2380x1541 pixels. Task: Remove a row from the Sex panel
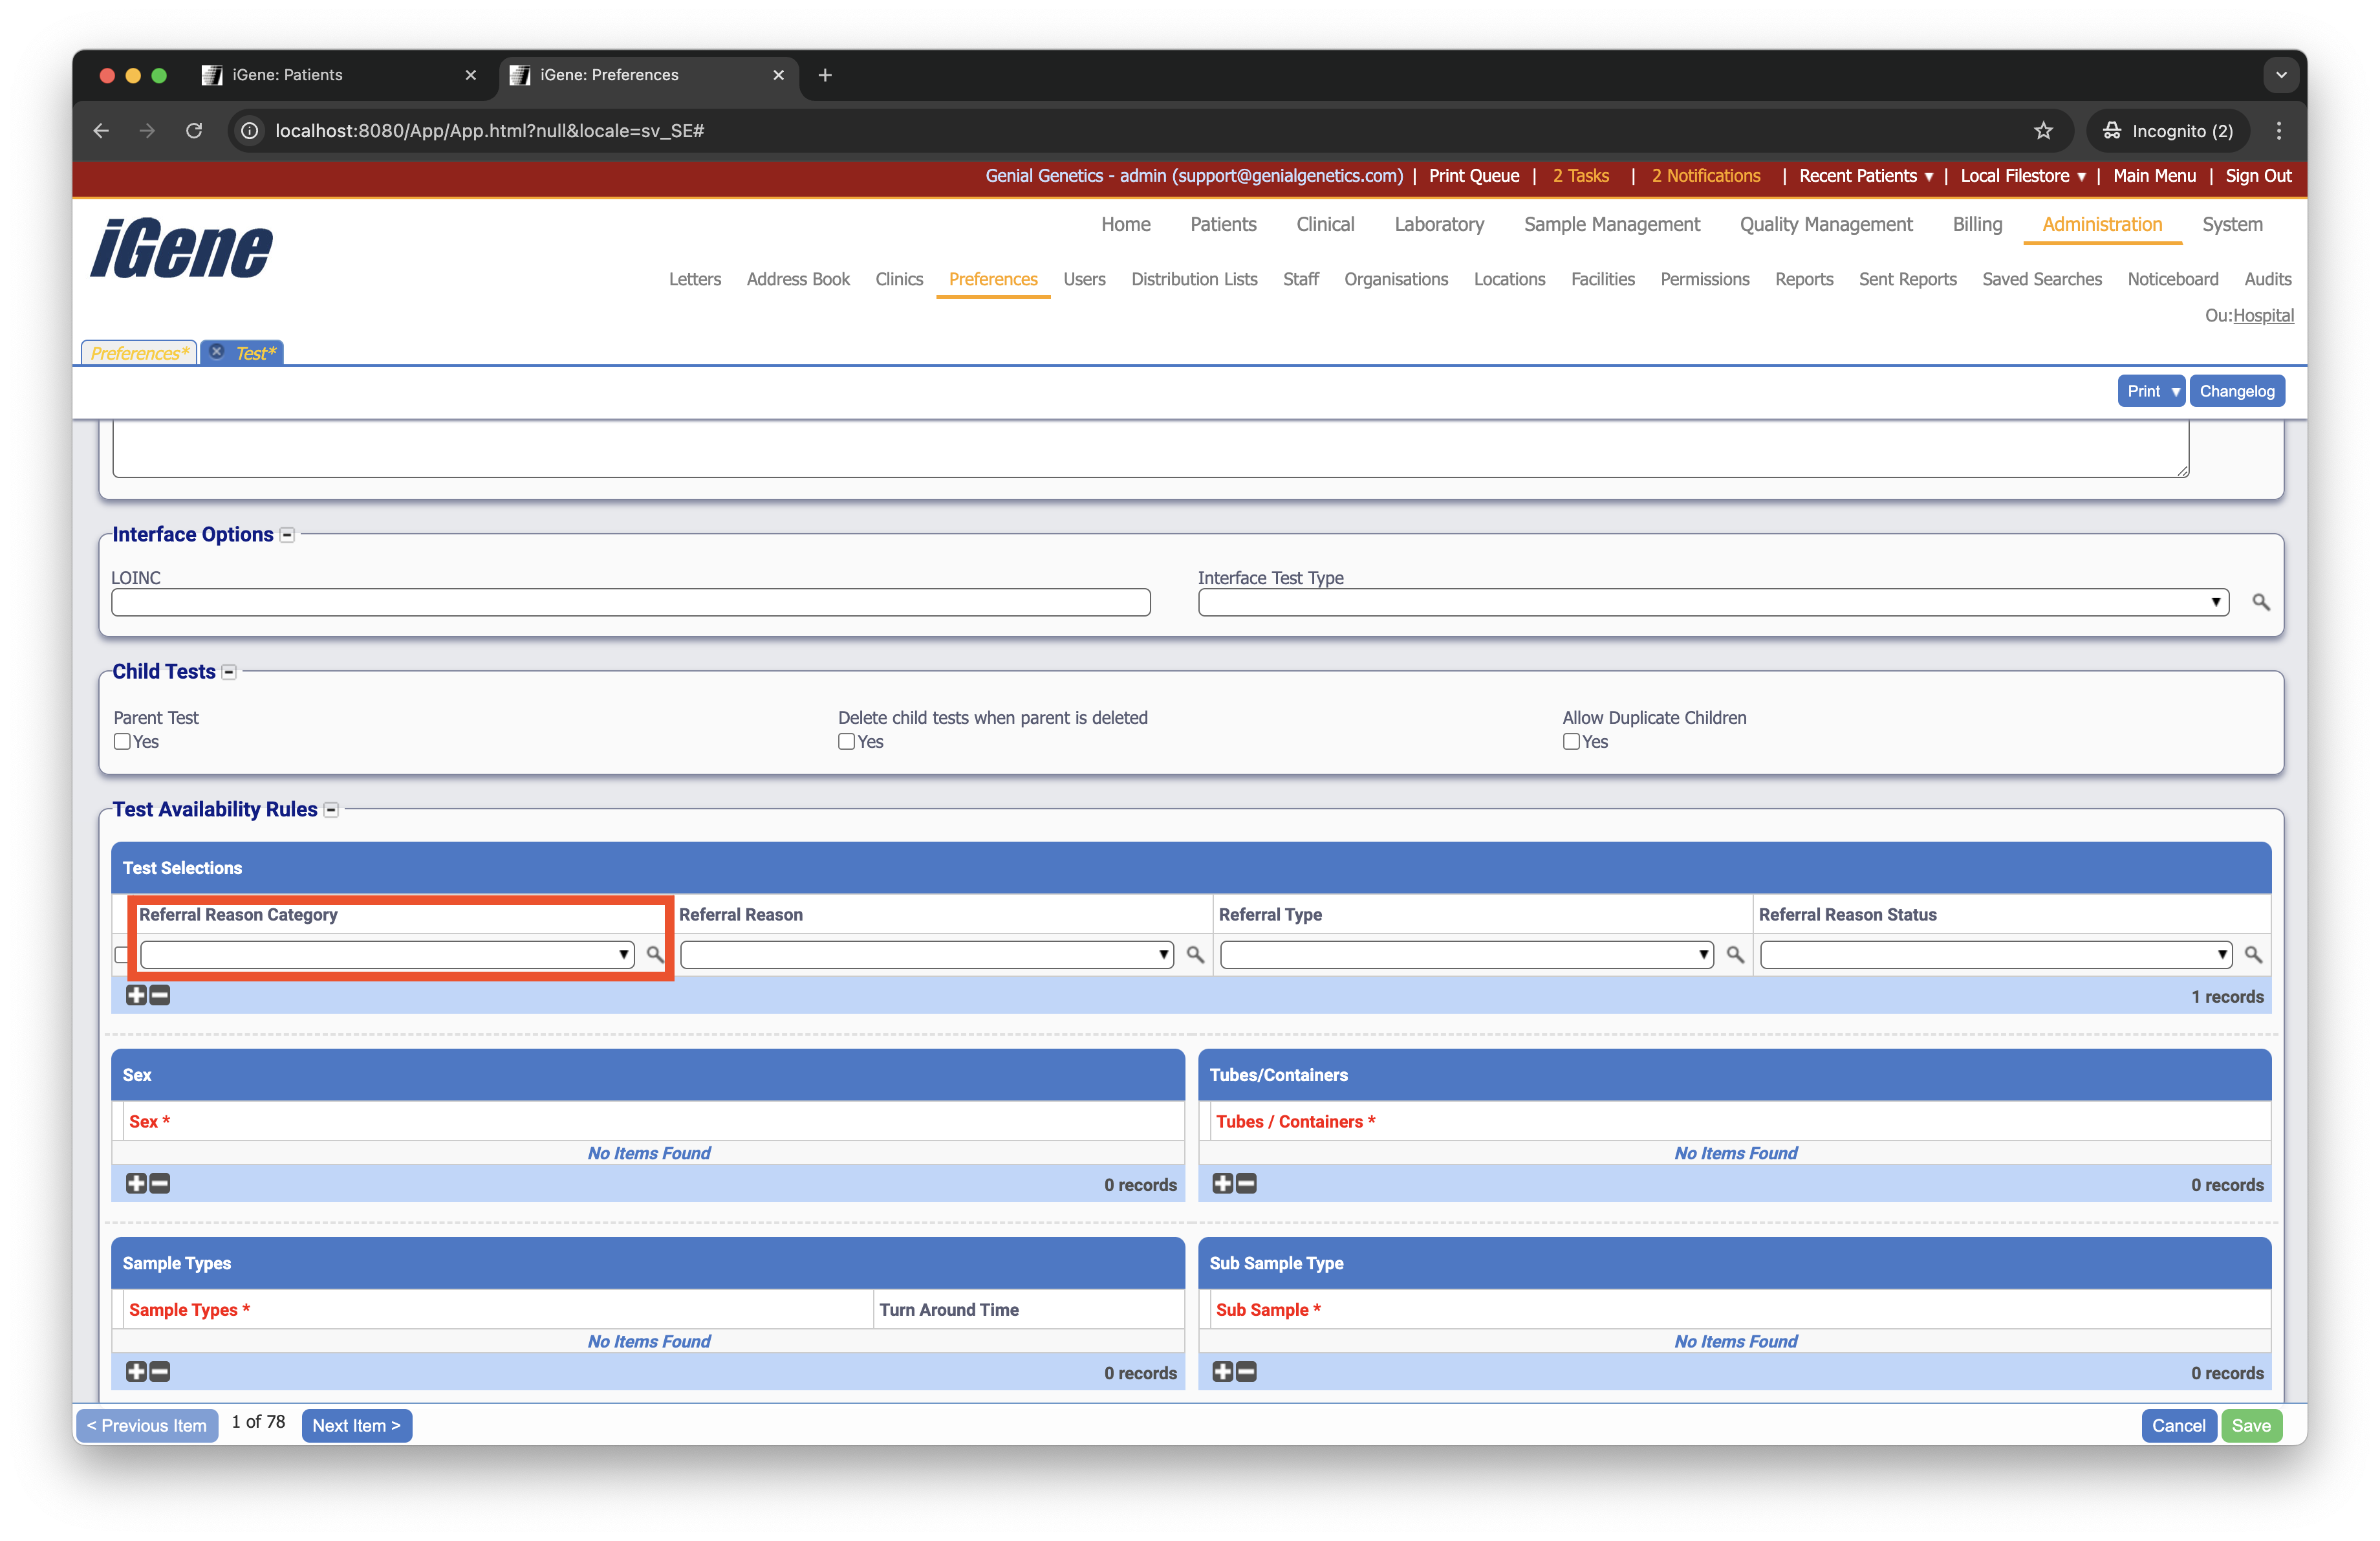tap(159, 1183)
